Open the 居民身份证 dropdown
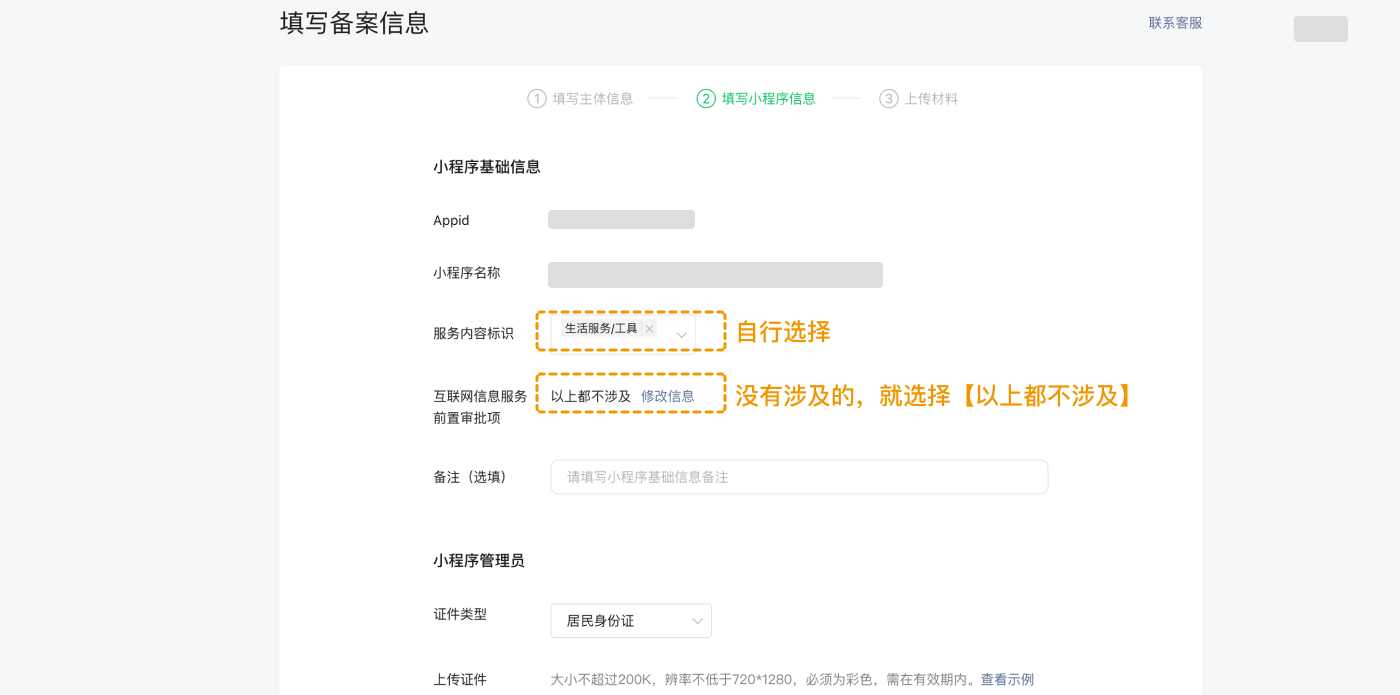 click(x=631, y=621)
